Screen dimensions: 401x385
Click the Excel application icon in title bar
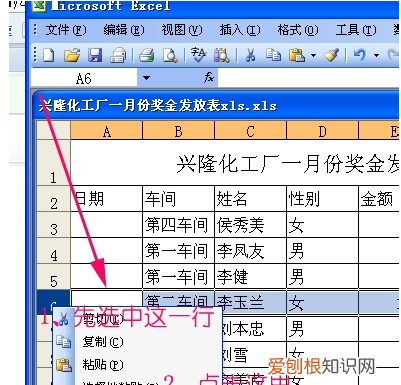point(39,5)
